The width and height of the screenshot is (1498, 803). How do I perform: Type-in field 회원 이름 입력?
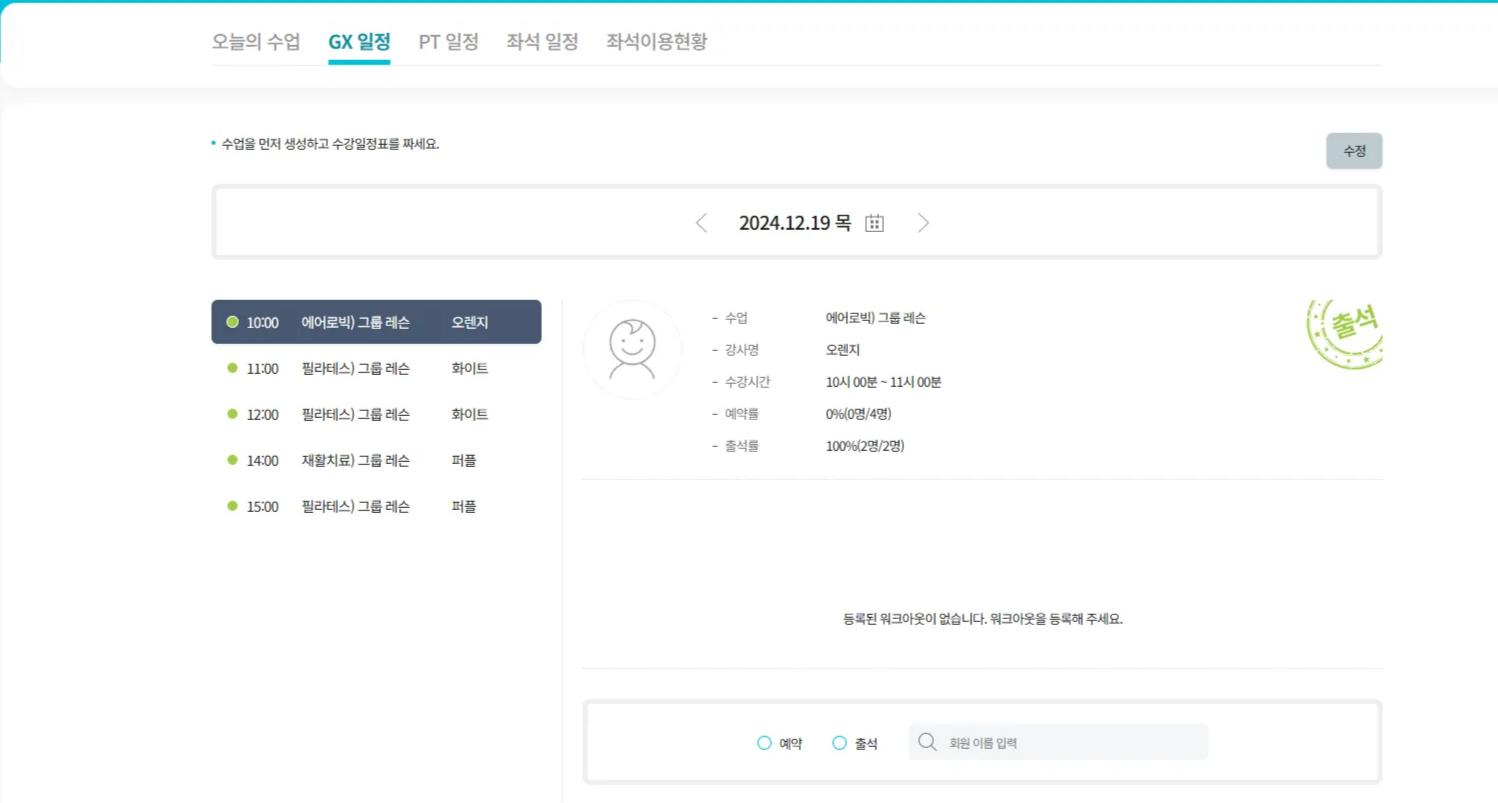1058,742
